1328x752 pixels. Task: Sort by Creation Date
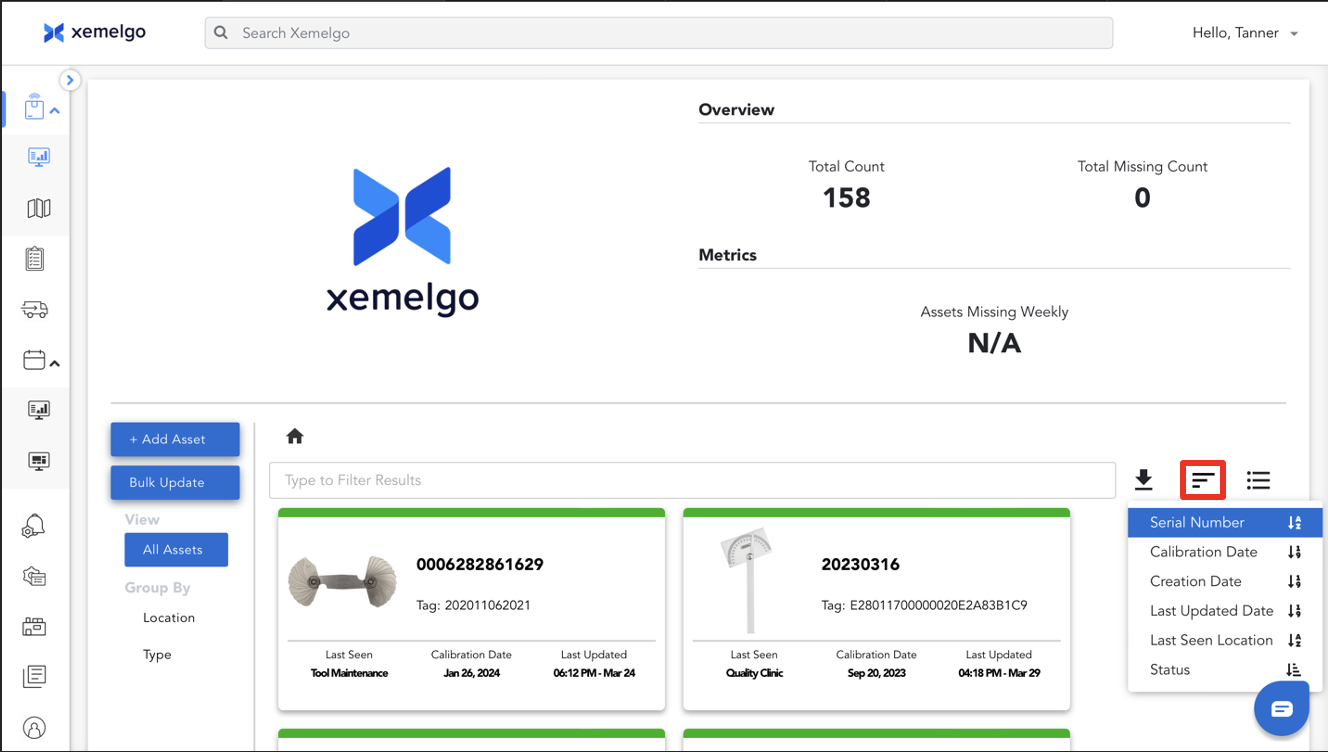[x=1225, y=581]
